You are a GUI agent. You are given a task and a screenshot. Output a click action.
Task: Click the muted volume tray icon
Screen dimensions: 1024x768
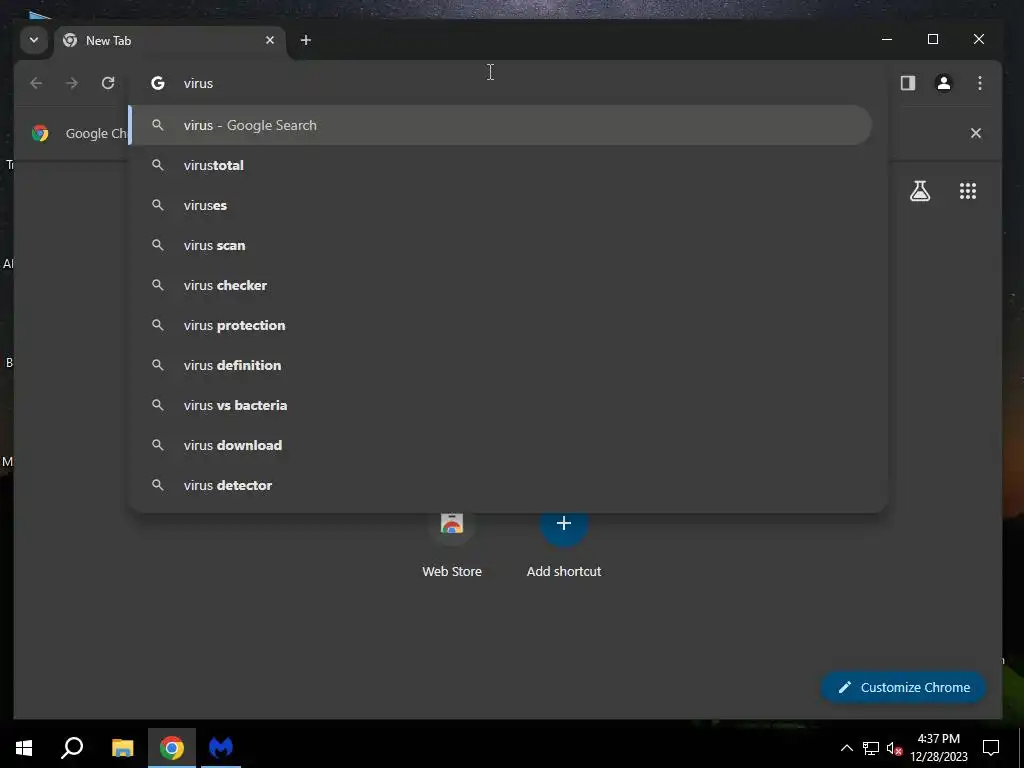click(x=895, y=748)
